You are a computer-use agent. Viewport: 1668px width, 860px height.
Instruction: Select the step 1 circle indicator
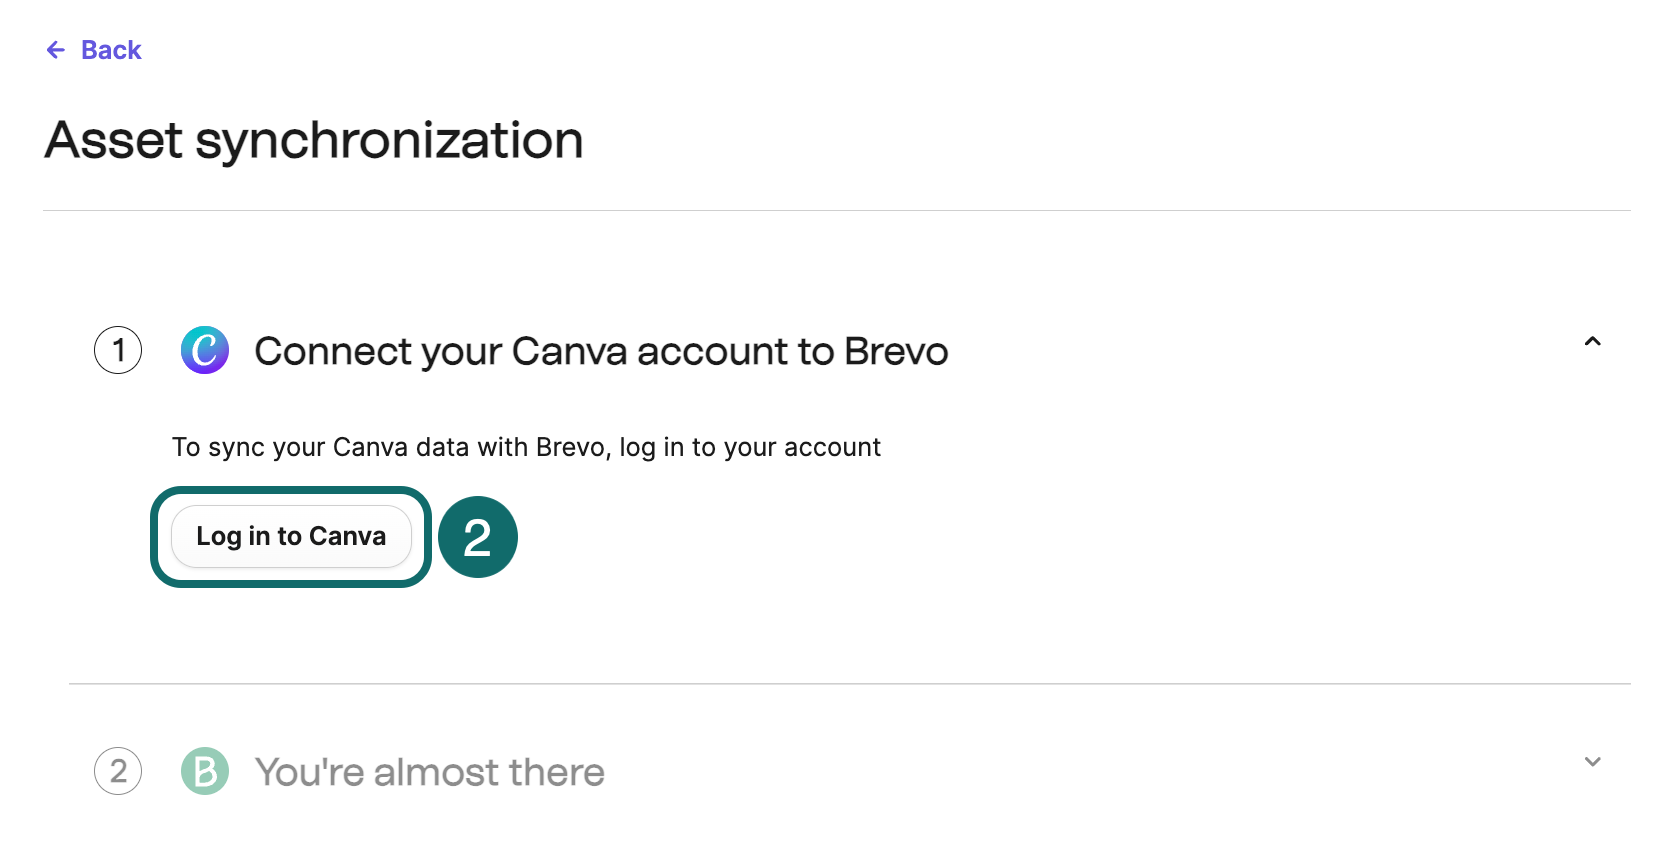[118, 350]
